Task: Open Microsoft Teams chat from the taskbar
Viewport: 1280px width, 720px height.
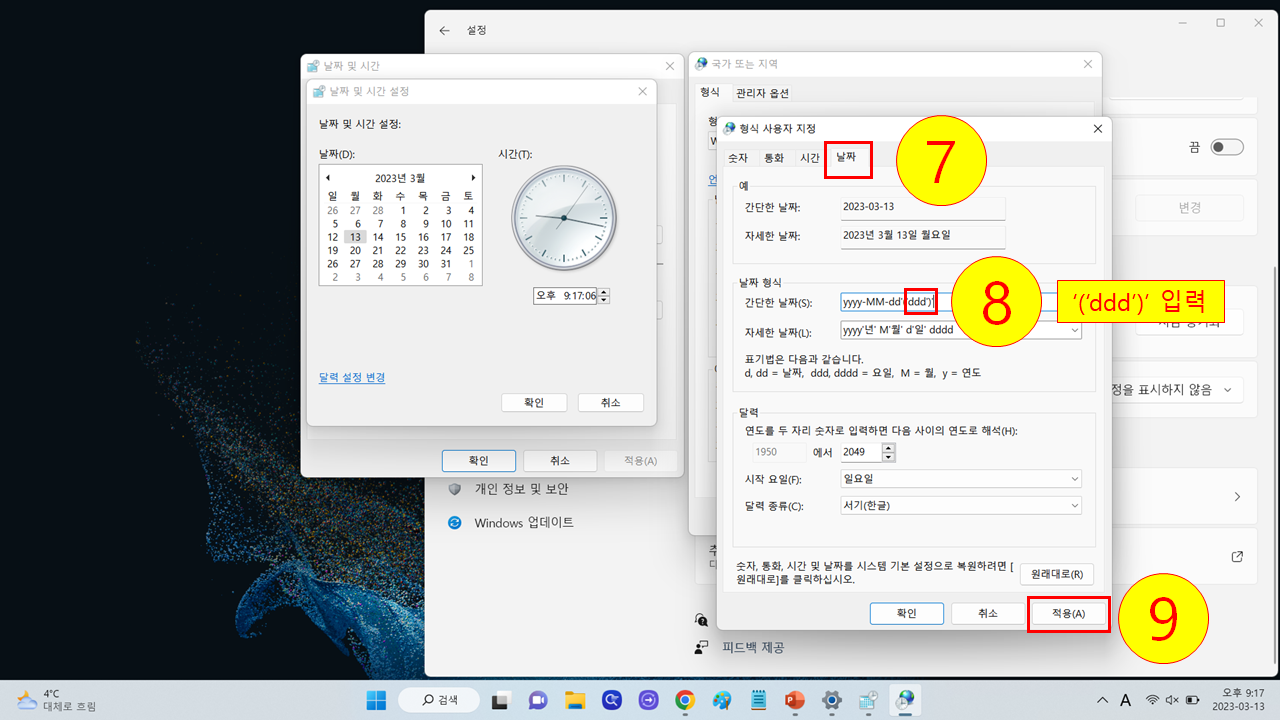Action: click(538, 700)
